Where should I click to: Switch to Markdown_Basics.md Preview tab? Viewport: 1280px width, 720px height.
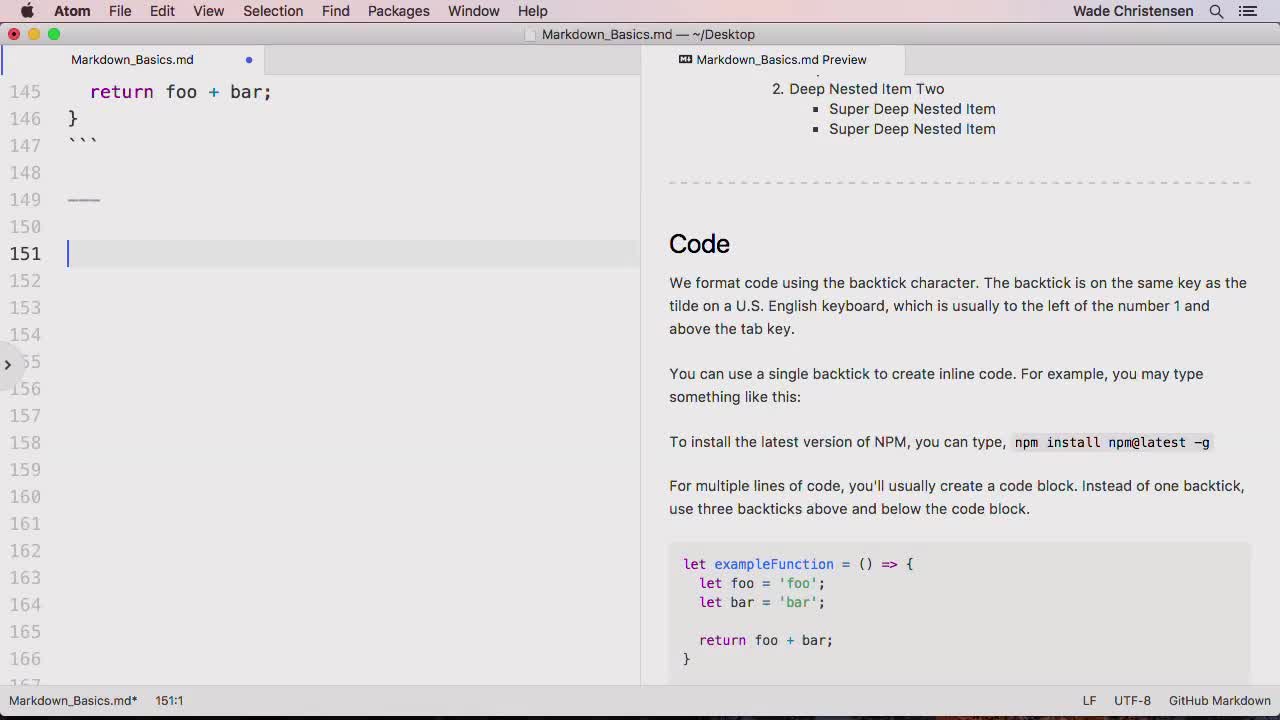(x=781, y=60)
